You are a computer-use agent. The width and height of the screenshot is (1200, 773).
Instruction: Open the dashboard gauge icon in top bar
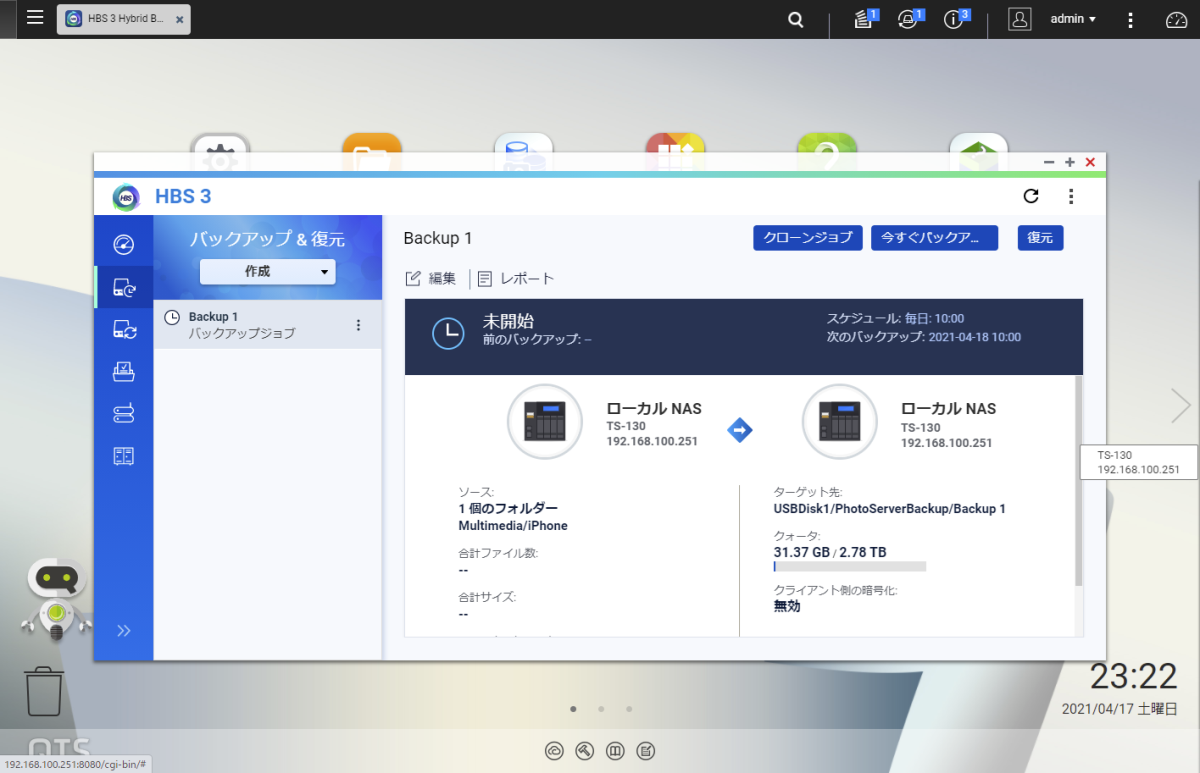[1175, 19]
